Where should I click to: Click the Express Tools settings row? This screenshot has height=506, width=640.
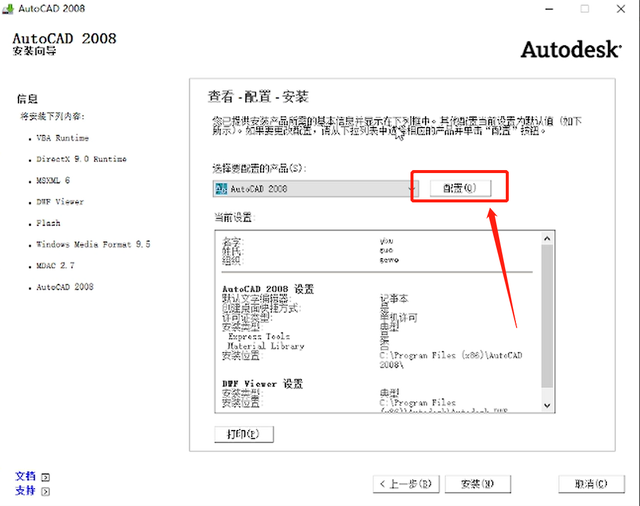tap(259, 336)
